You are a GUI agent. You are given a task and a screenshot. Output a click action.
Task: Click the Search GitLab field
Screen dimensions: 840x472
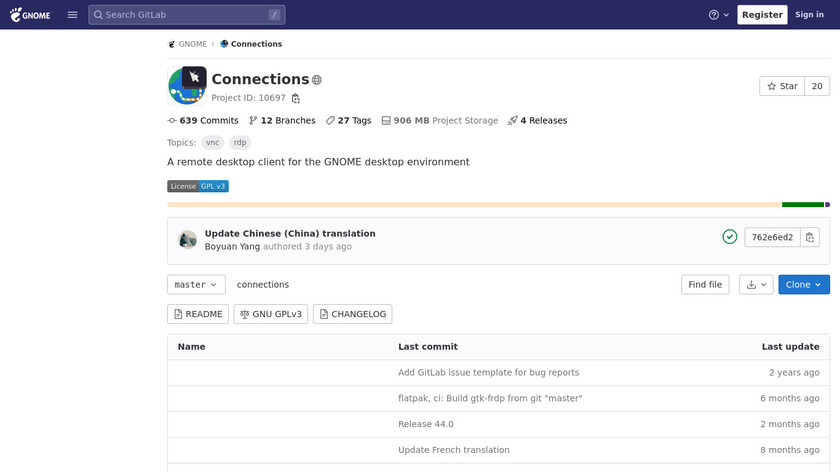186,15
